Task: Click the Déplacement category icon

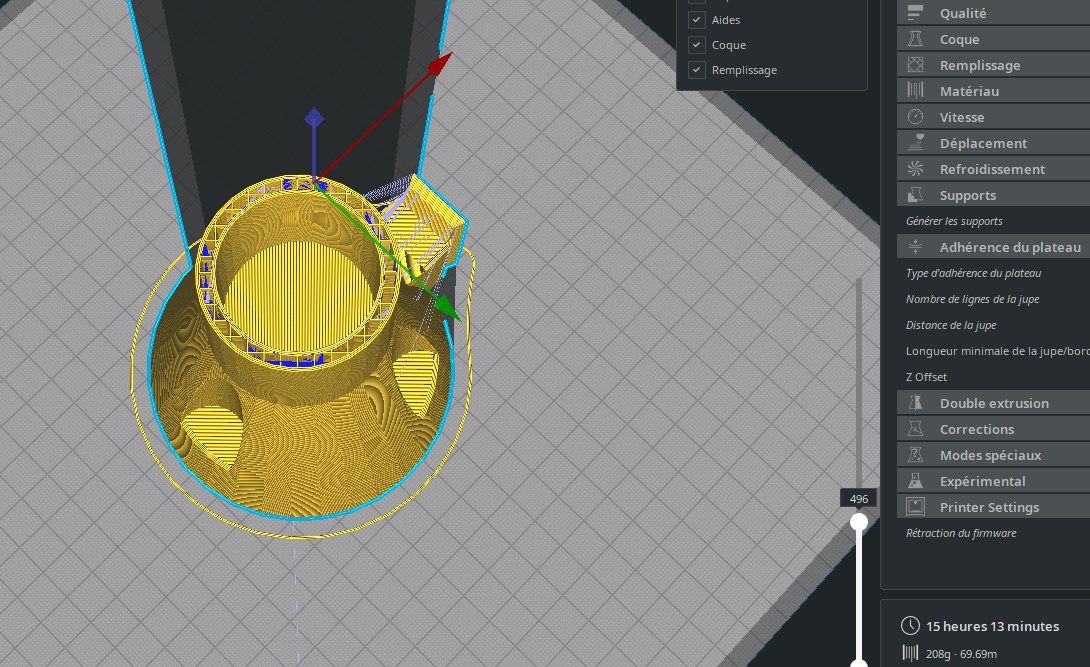Action: pyautogui.click(x=915, y=143)
